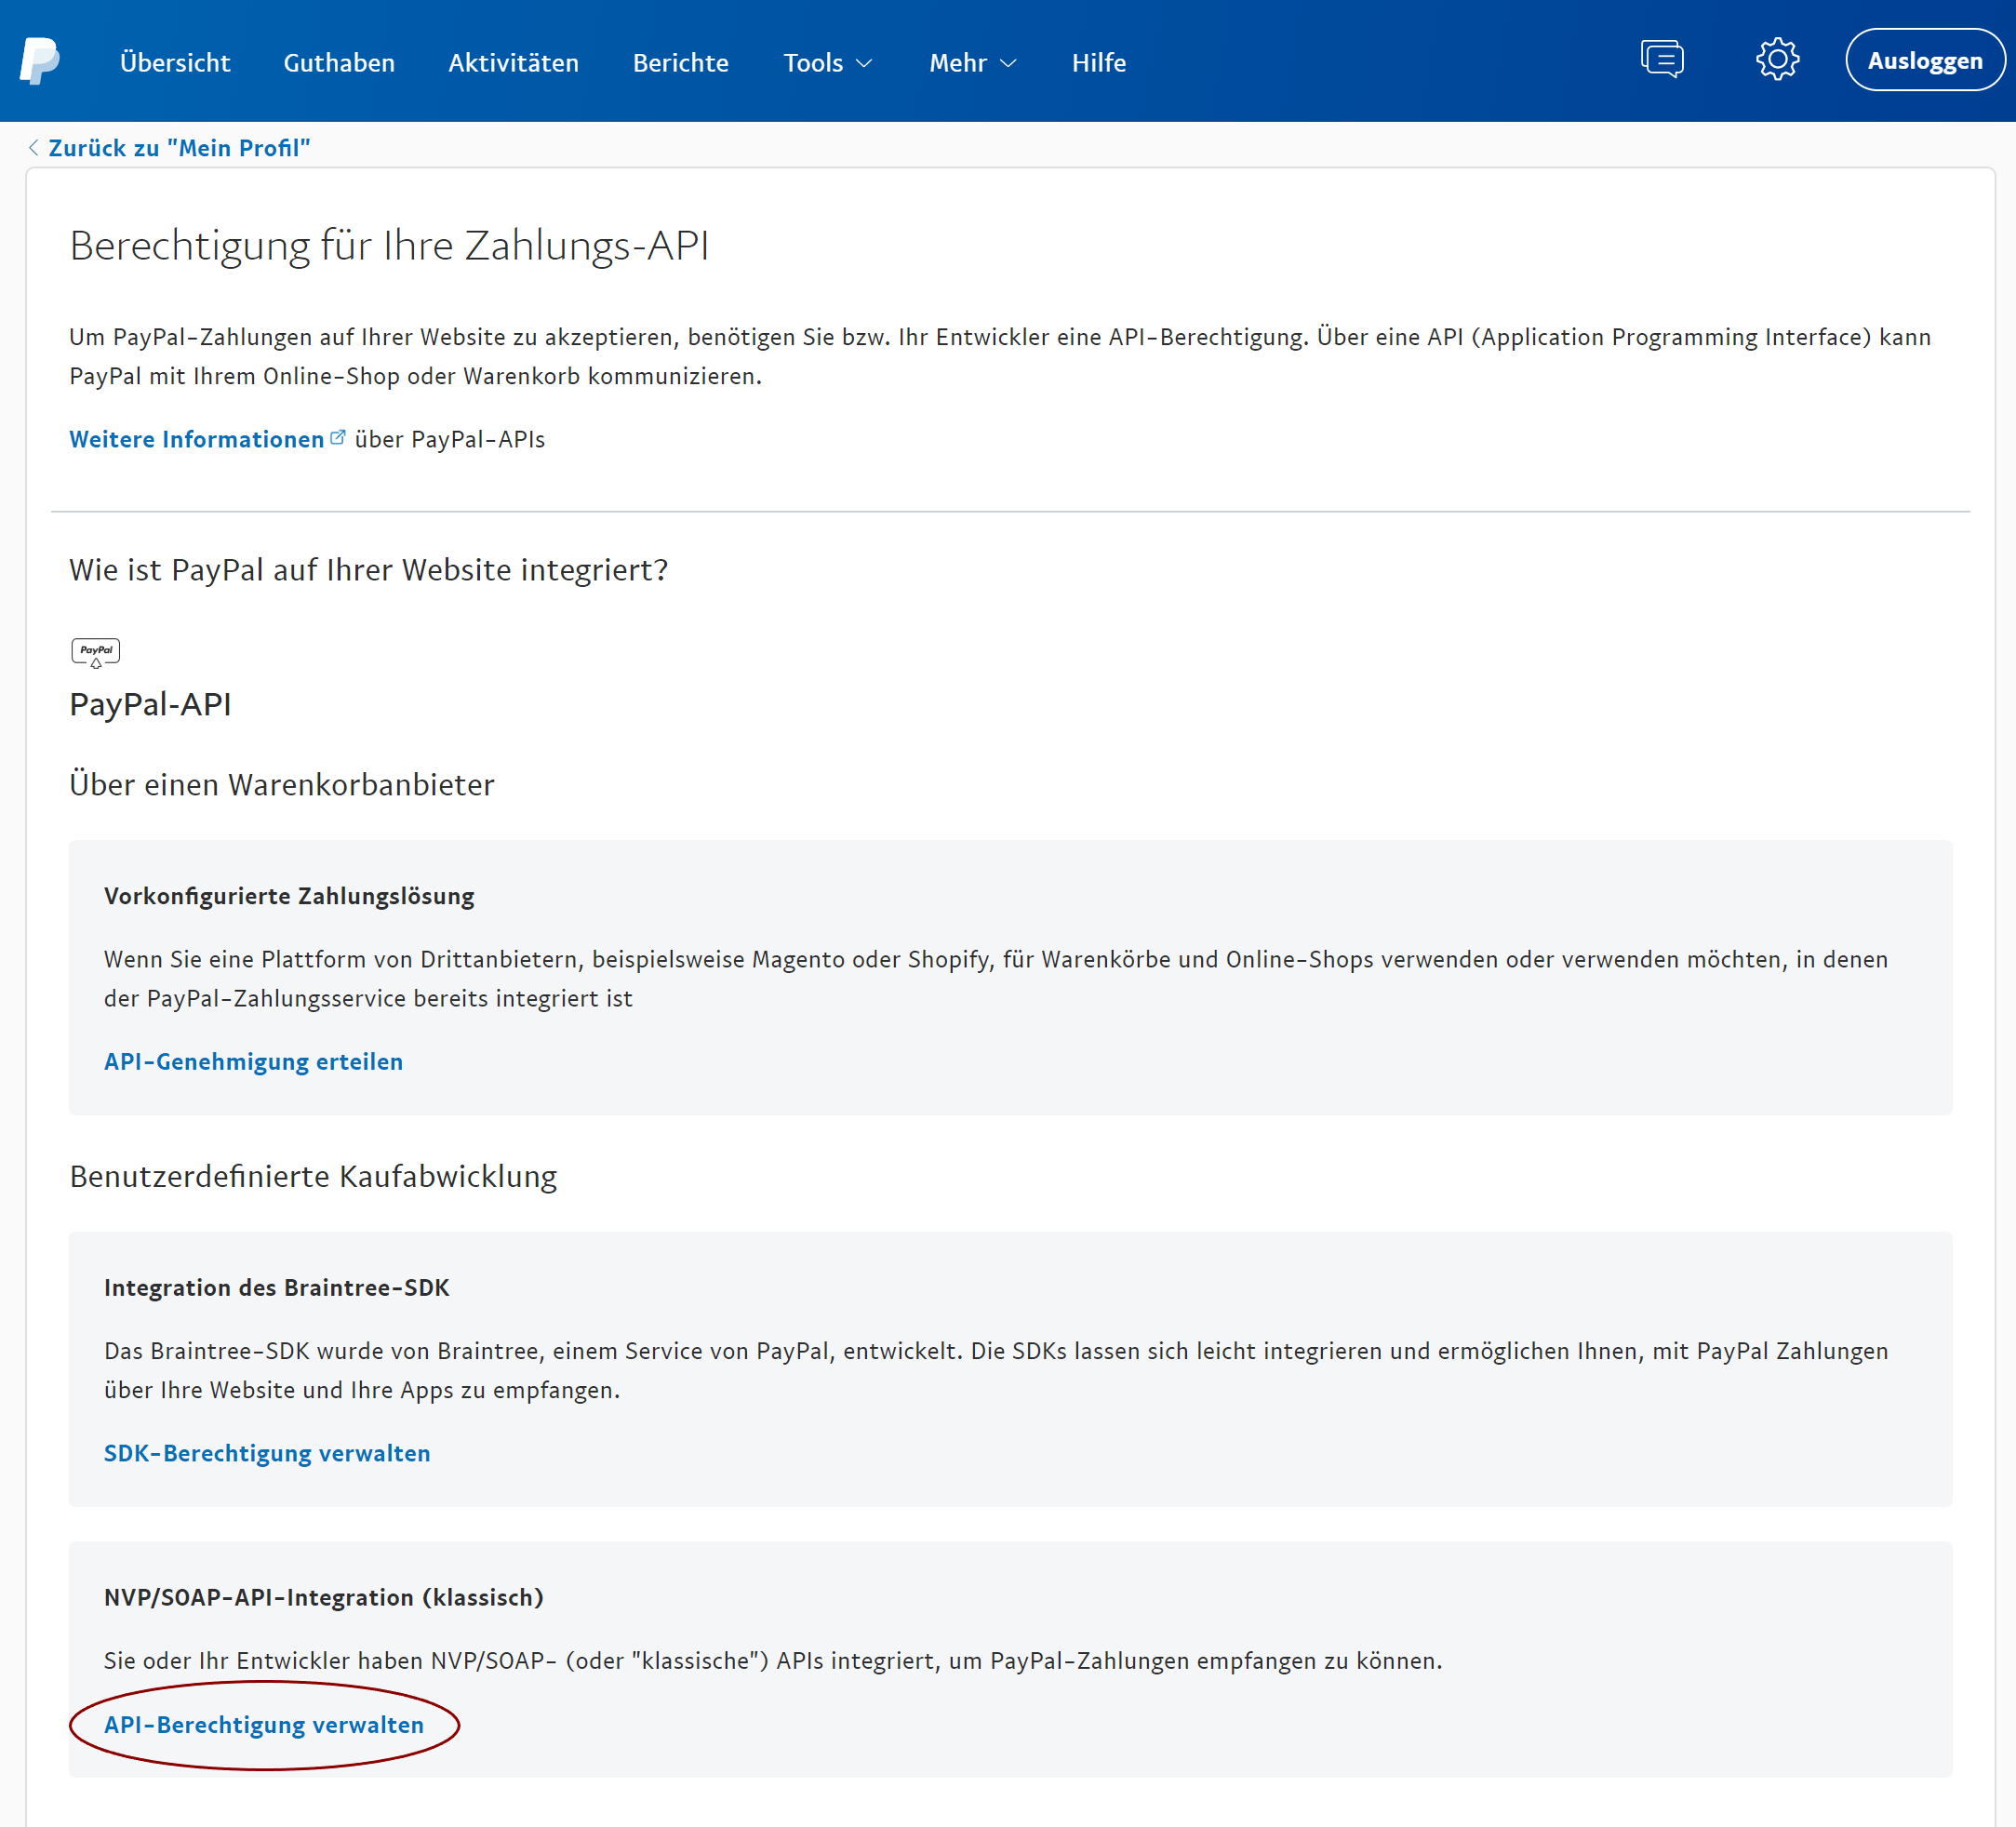Click API-Berechtigung verwalten link
2016x1827 pixels.
[x=264, y=1725]
